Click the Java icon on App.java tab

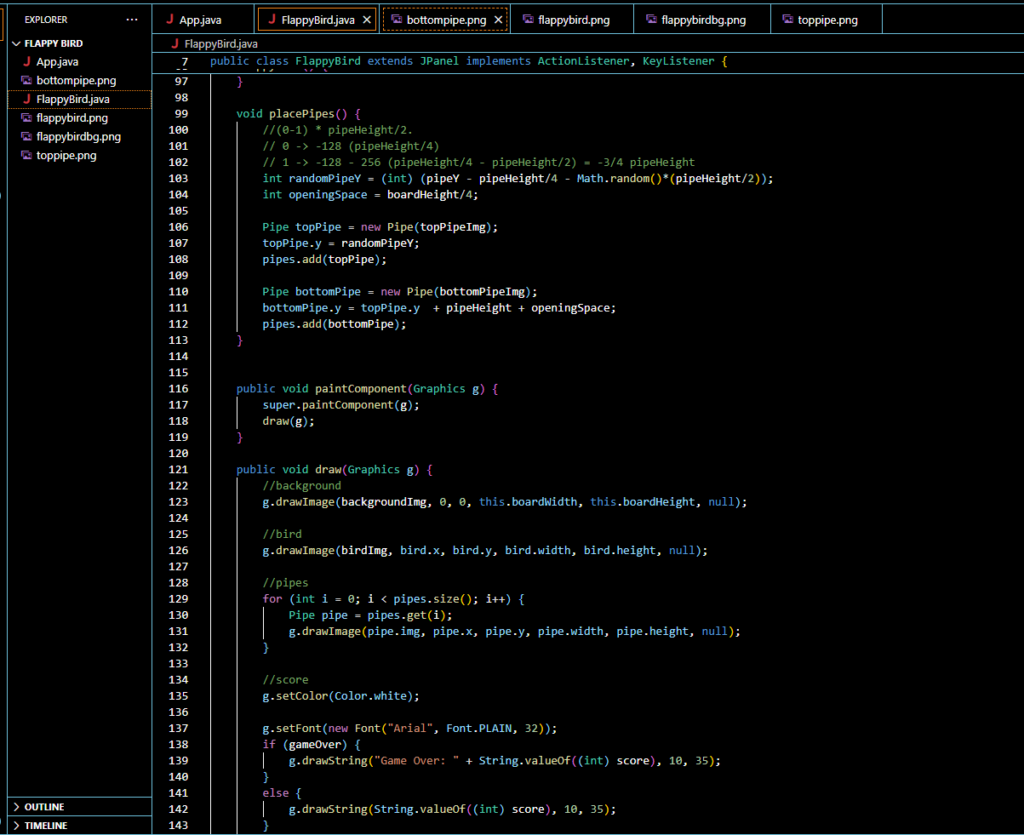click(x=169, y=19)
